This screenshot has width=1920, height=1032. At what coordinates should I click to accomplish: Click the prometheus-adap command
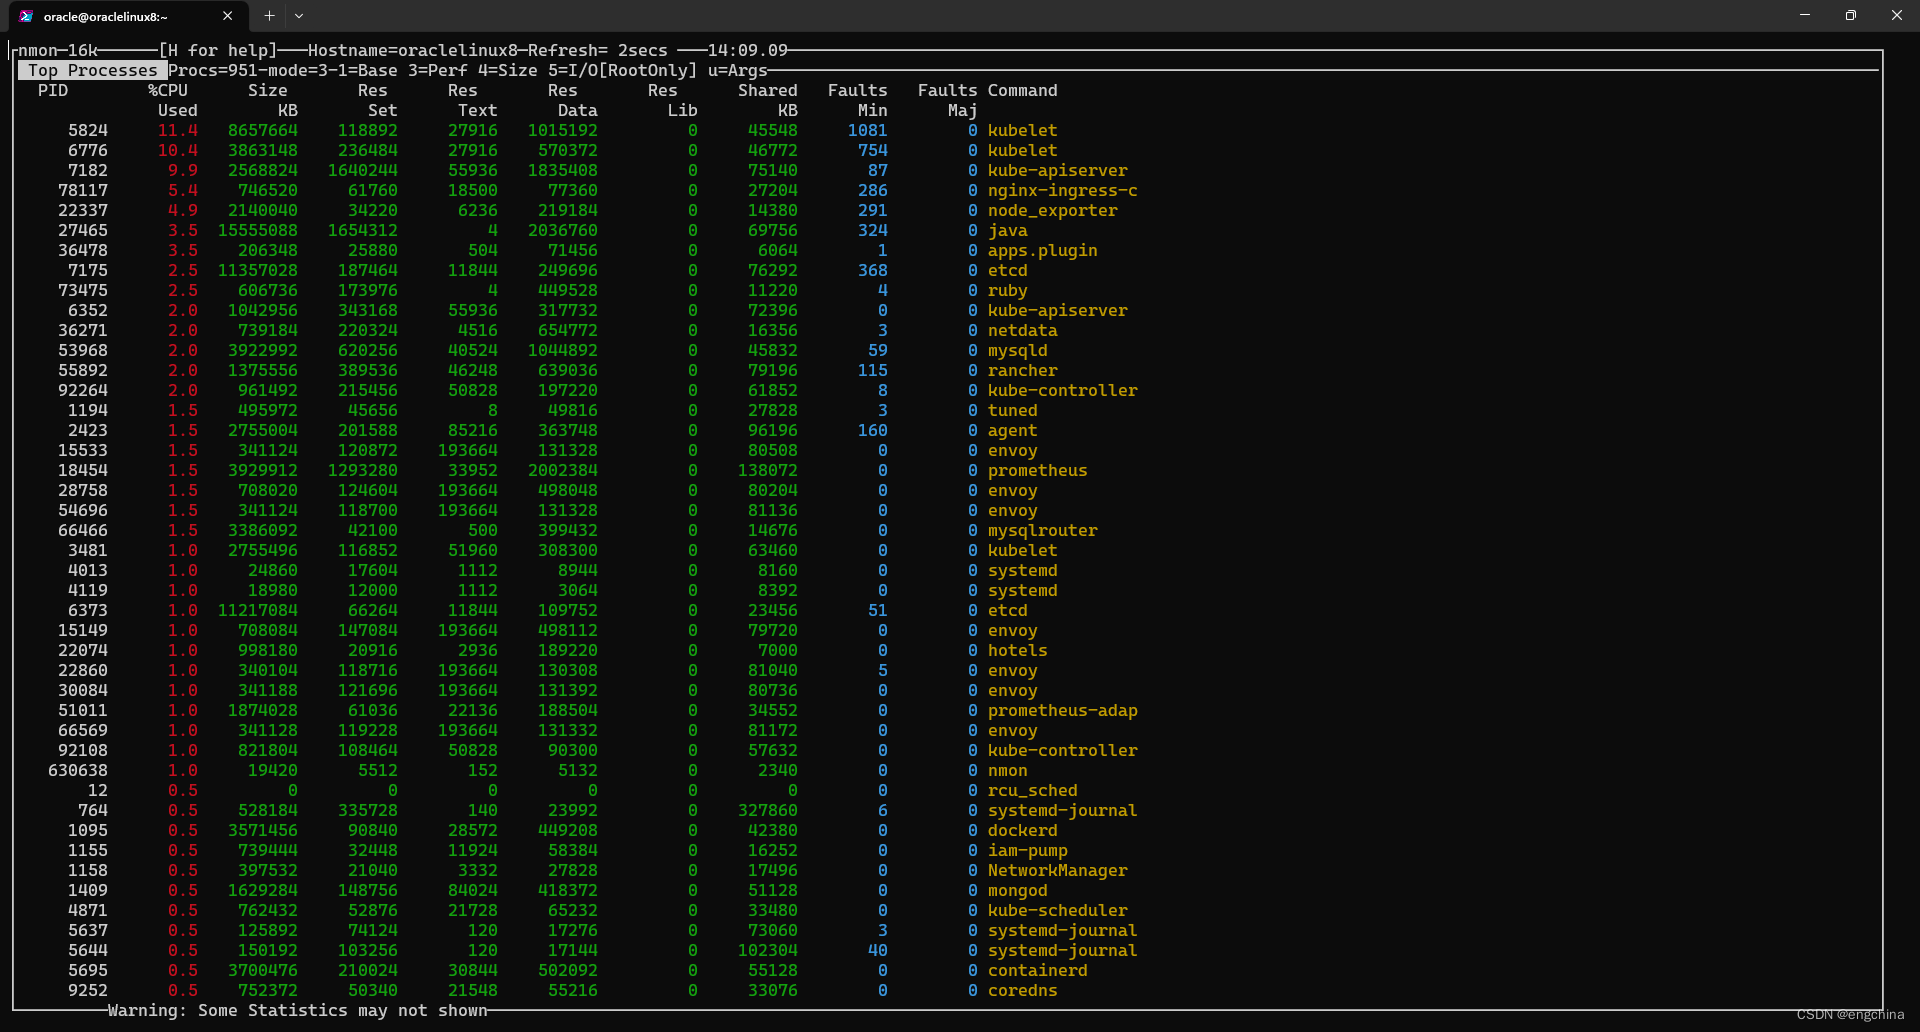coord(1062,710)
